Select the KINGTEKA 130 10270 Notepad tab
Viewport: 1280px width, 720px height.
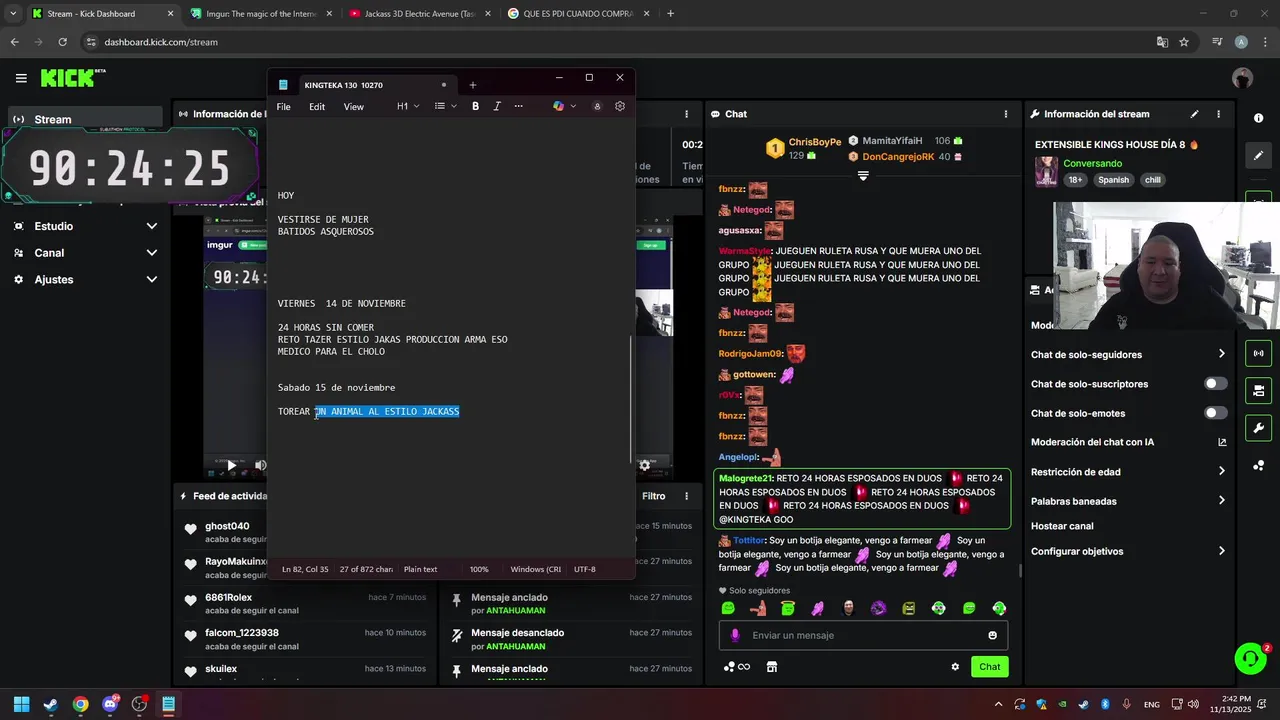[363, 85]
